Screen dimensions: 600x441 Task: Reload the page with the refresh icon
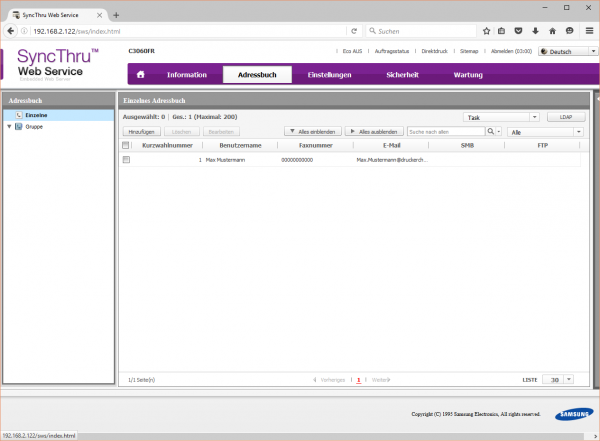354,31
